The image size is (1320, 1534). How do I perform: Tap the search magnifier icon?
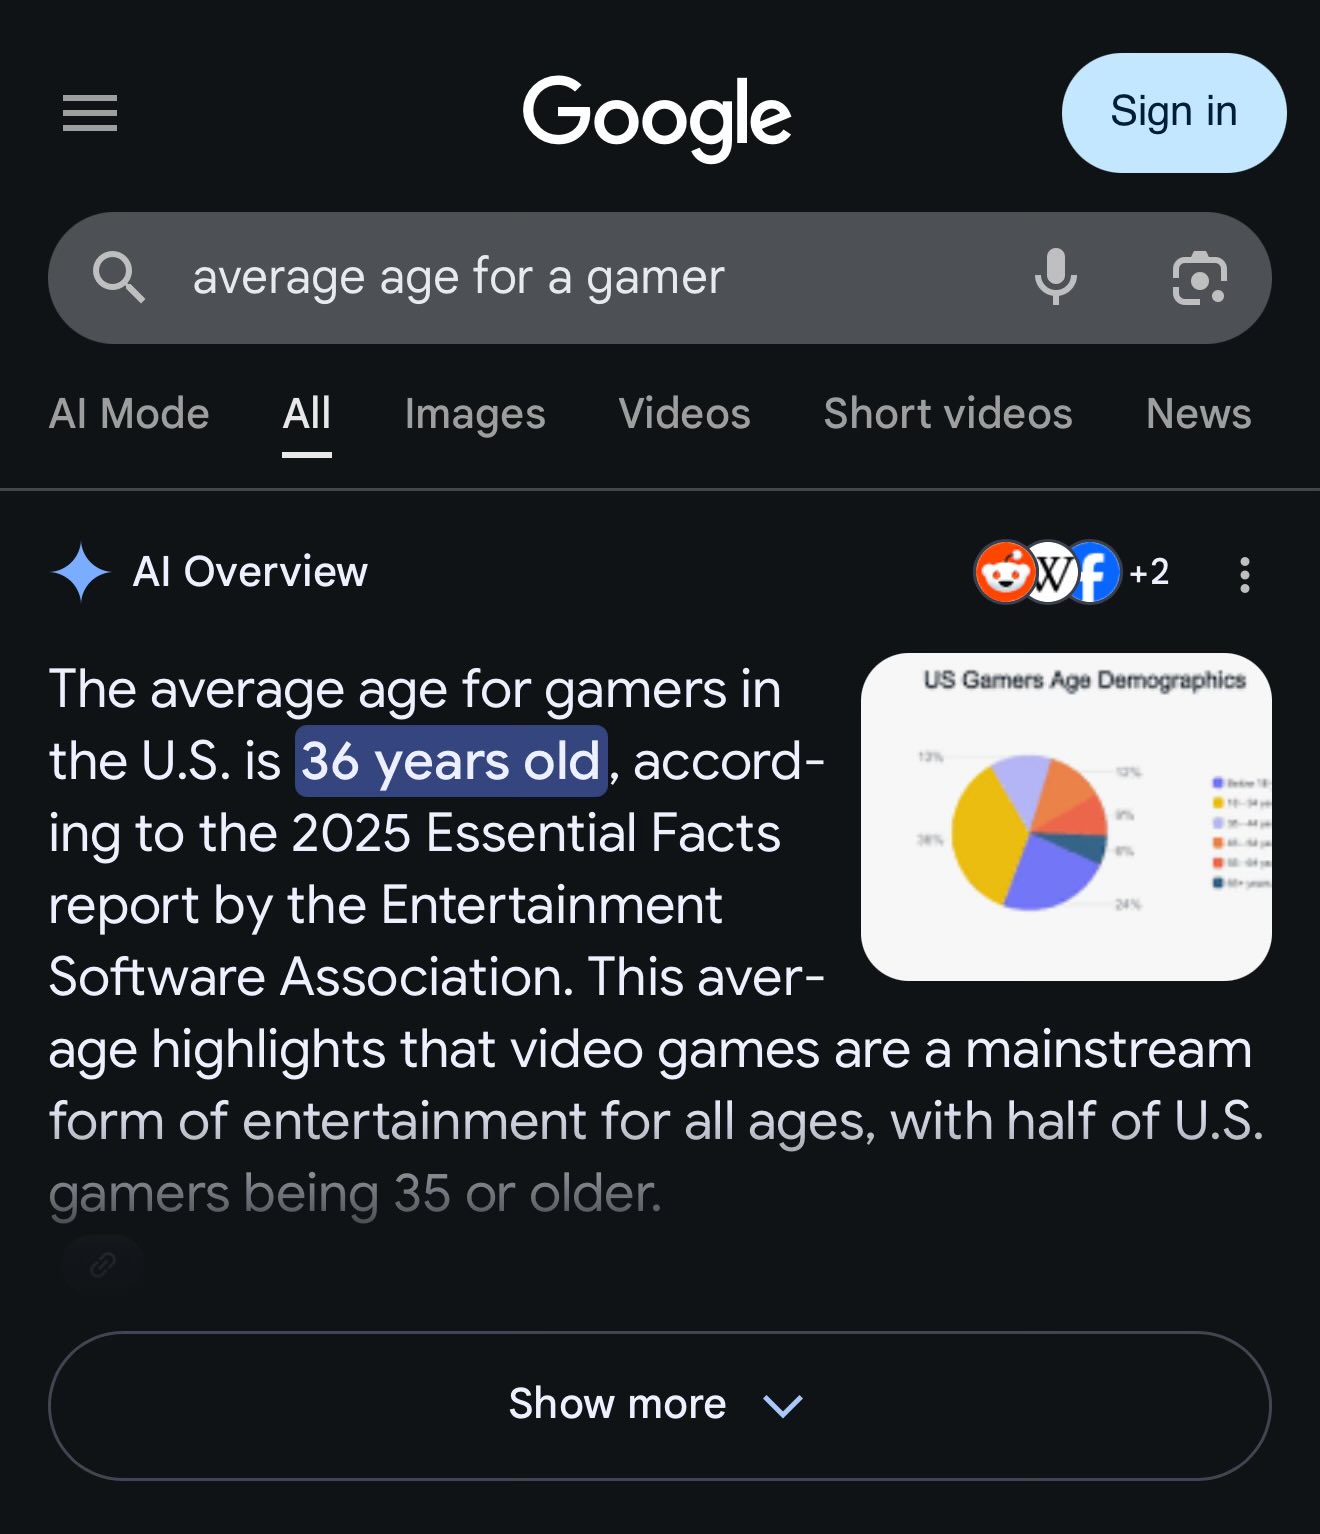[119, 277]
